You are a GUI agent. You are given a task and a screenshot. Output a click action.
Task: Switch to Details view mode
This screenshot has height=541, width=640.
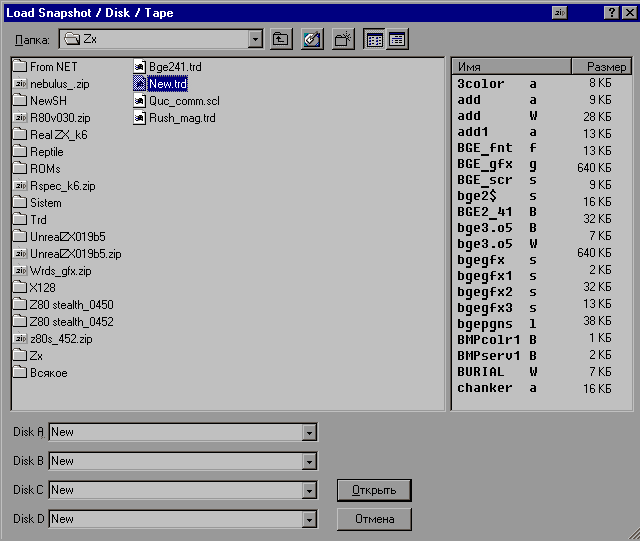coord(397,39)
